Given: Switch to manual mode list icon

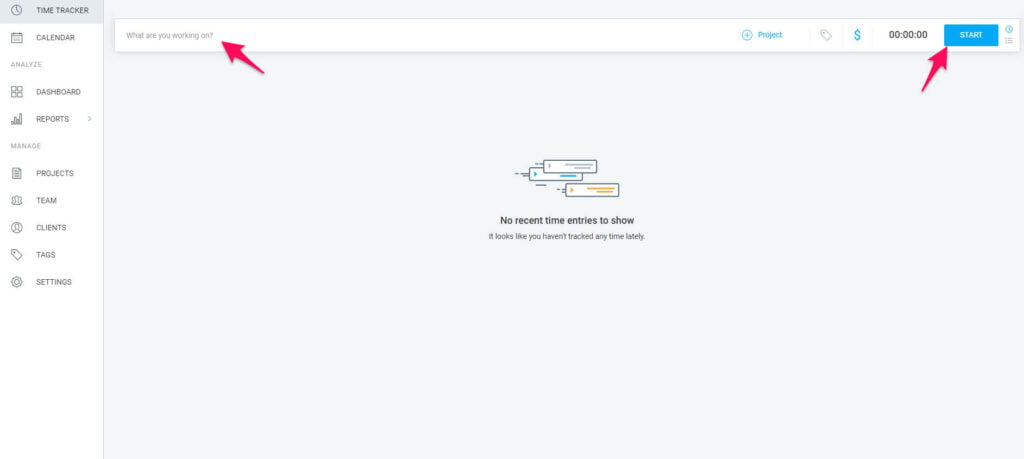Looking at the screenshot, I should [x=1009, y=40].
